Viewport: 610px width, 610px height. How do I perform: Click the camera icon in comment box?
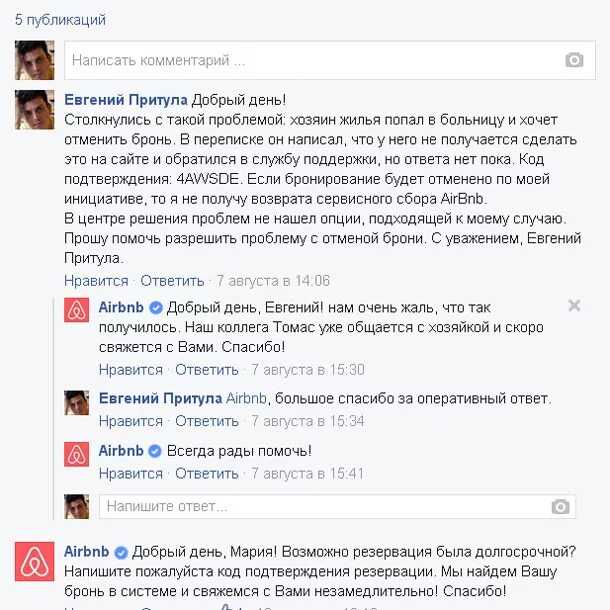[x=574, y=60]
